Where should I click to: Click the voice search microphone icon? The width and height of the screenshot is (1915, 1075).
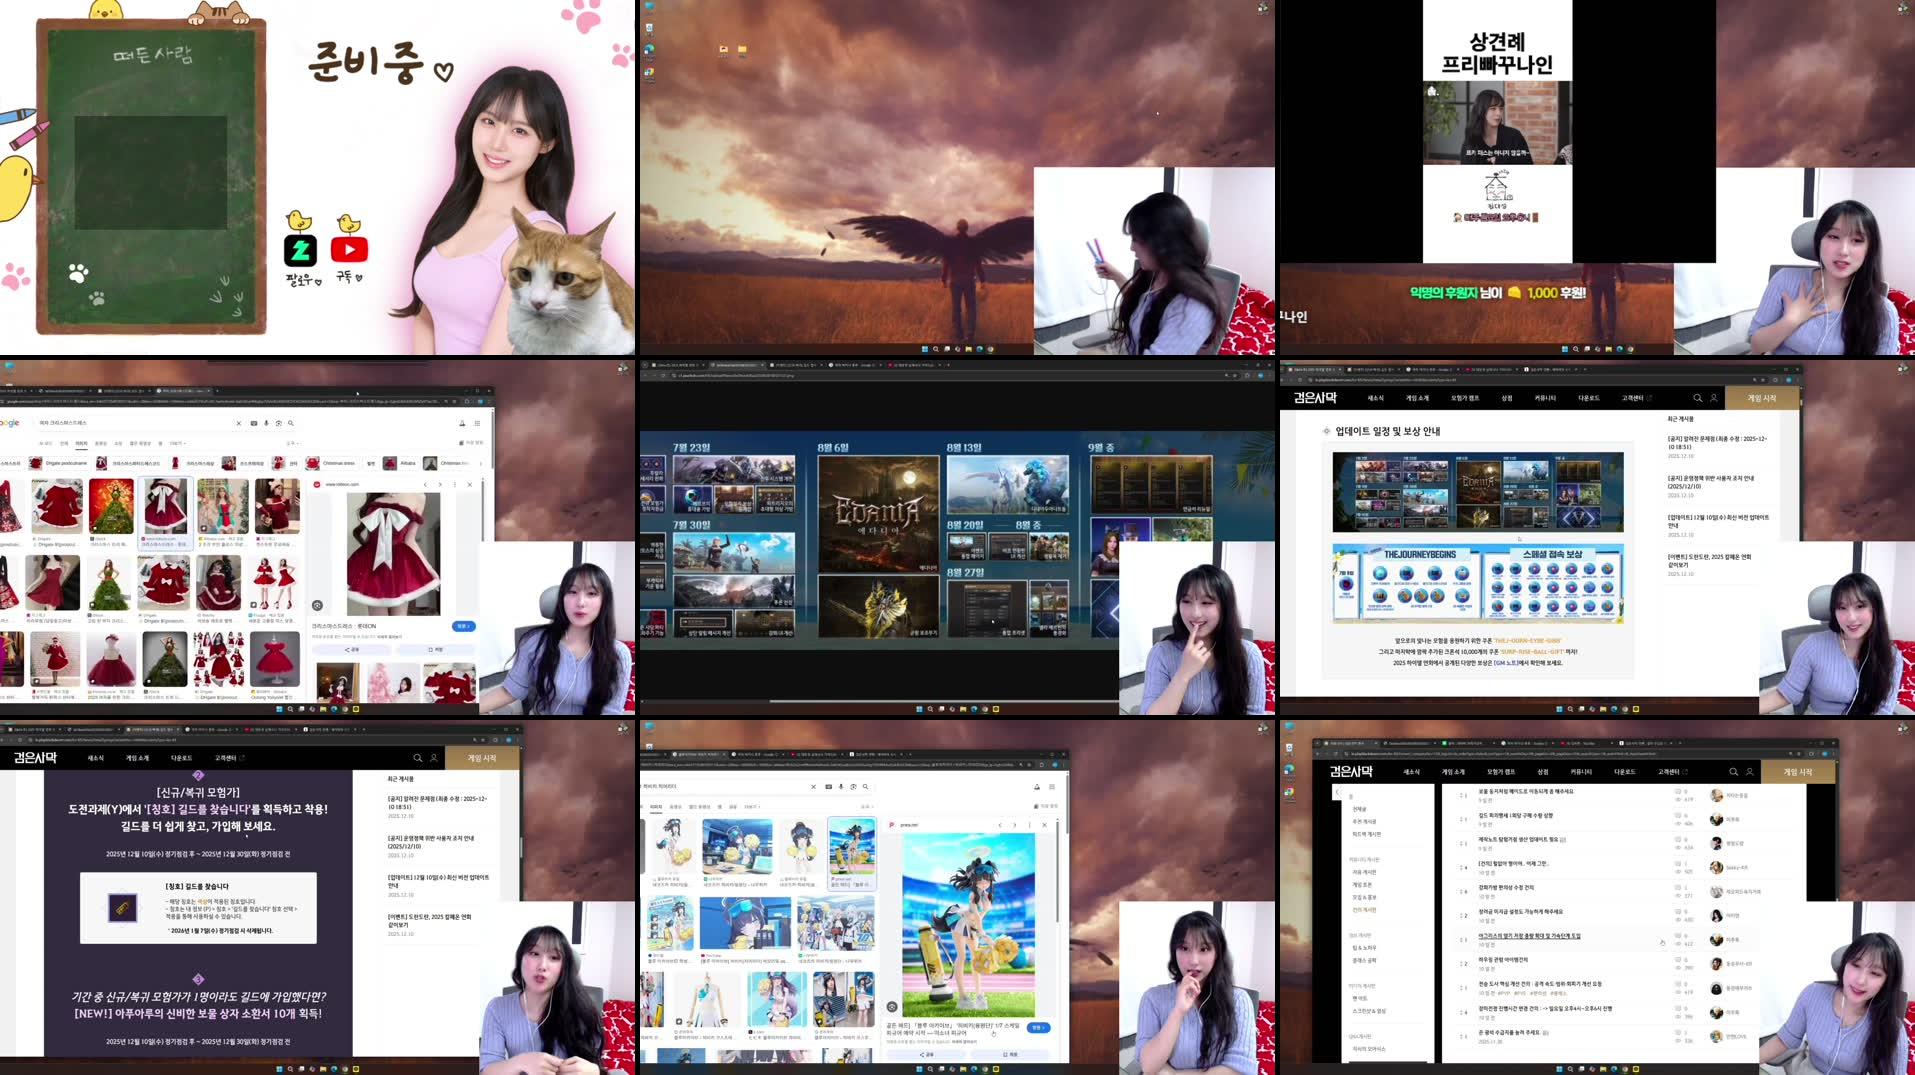265,423
